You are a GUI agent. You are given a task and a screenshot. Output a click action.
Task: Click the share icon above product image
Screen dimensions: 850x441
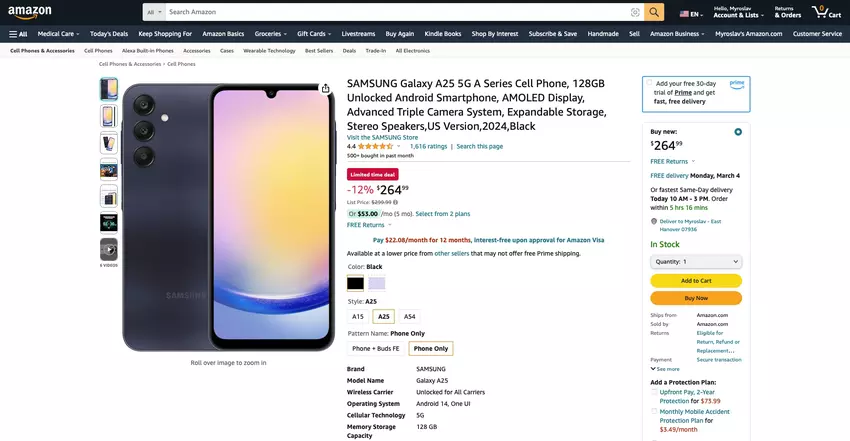point(326,88)
